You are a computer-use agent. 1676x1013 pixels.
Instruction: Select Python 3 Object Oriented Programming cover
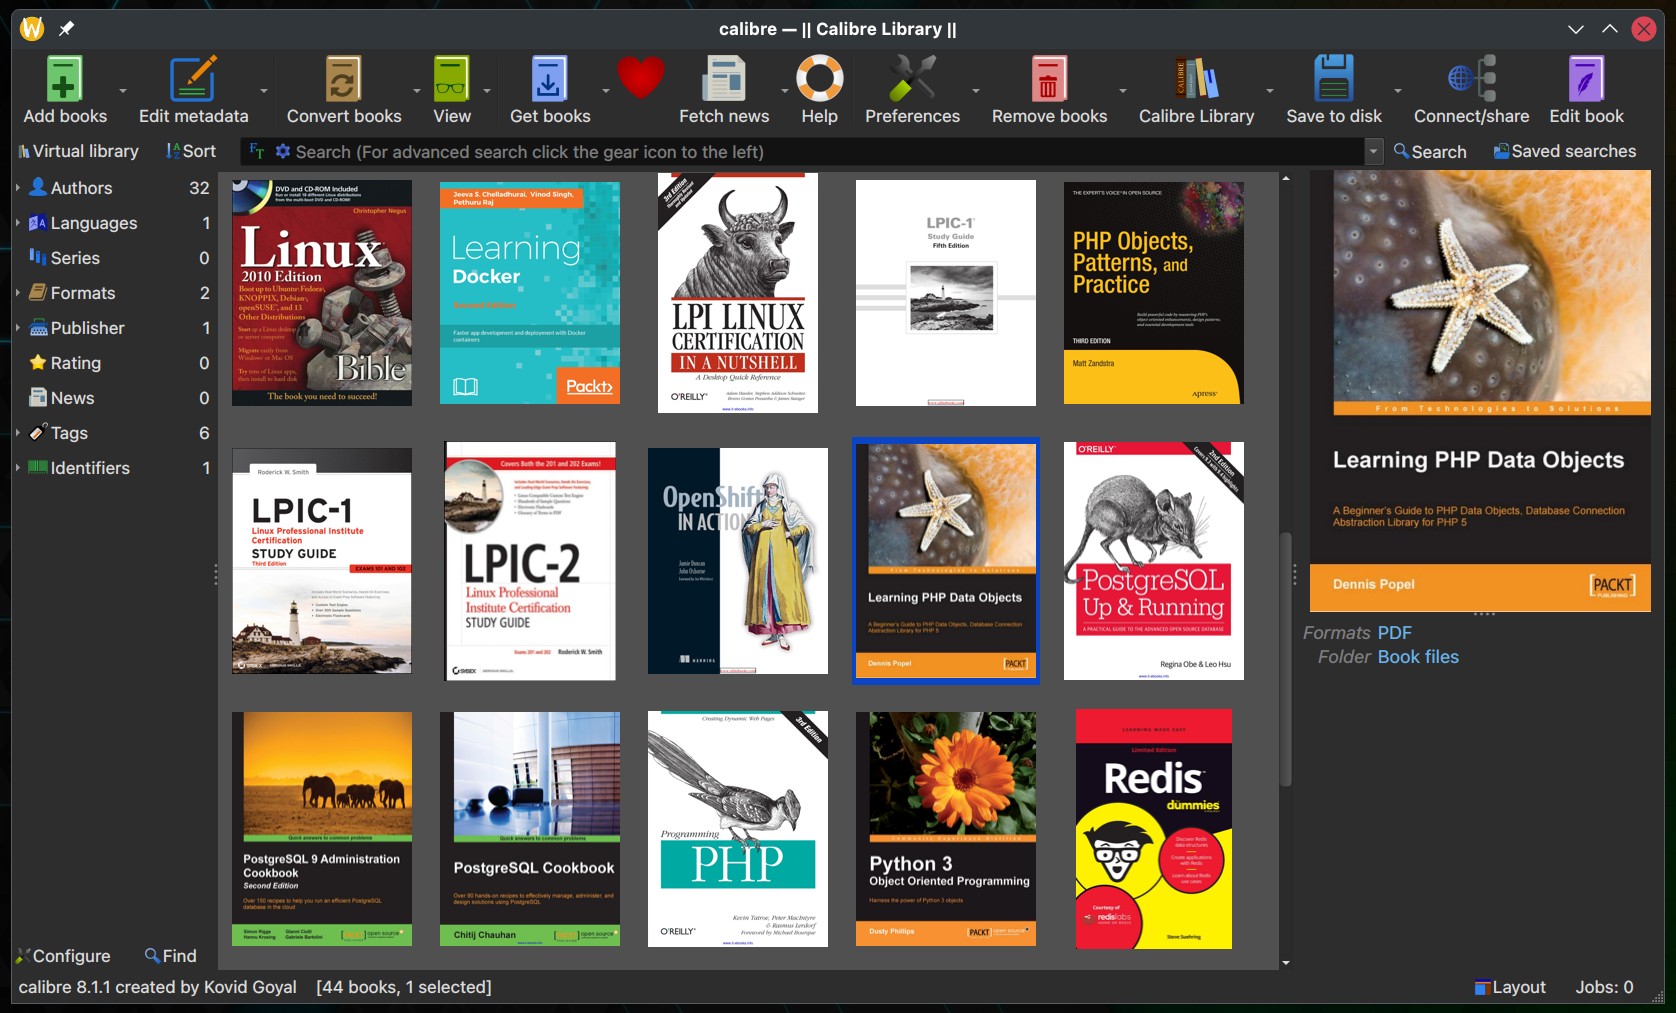pyautogui.click(x=946, y=829)
